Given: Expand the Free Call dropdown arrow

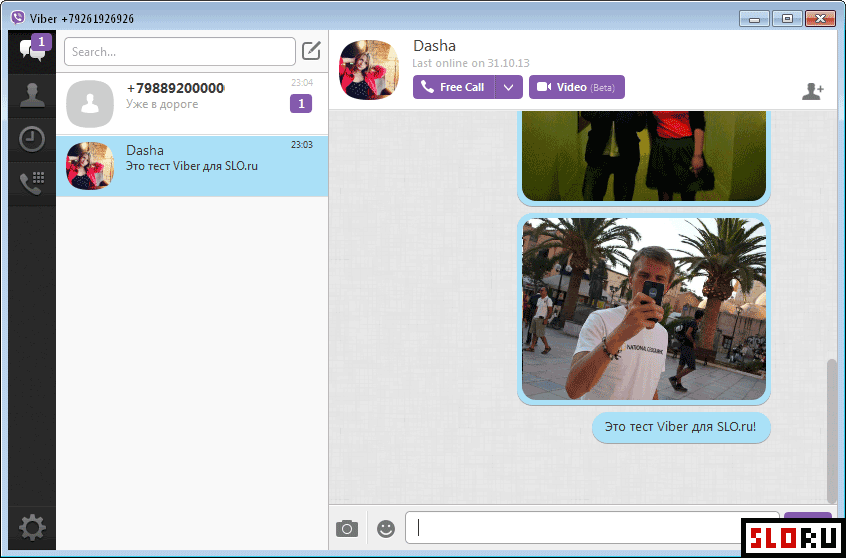Looking at the screenshot, I should [x=509, y=87].
